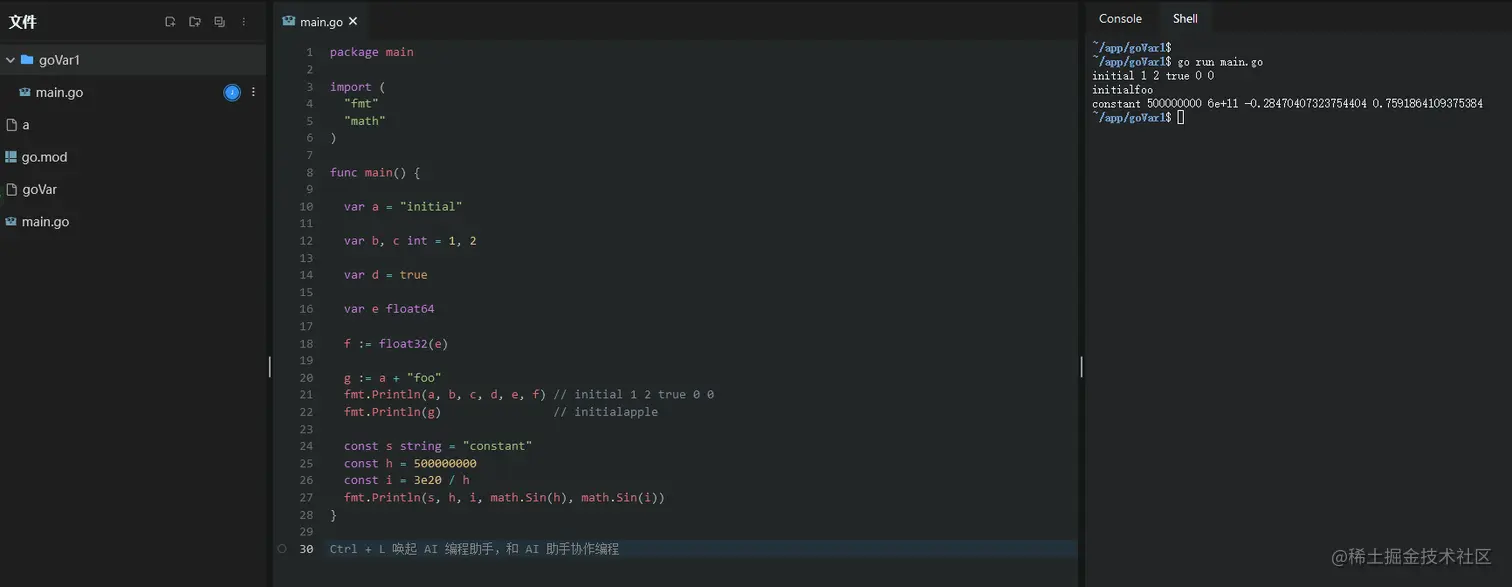Click the "fmt" import line

coord(361,103)
